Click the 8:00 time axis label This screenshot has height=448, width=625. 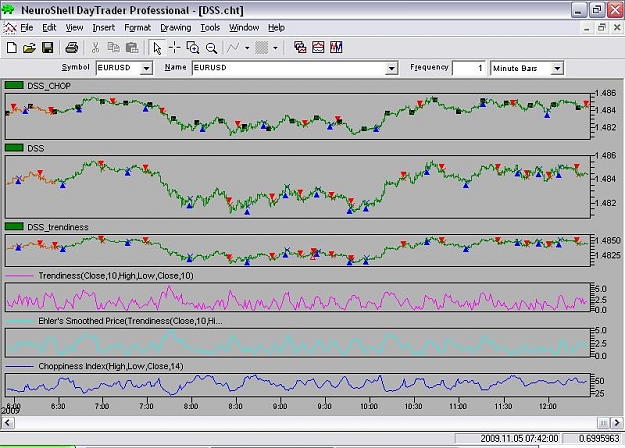click(191, 406)
